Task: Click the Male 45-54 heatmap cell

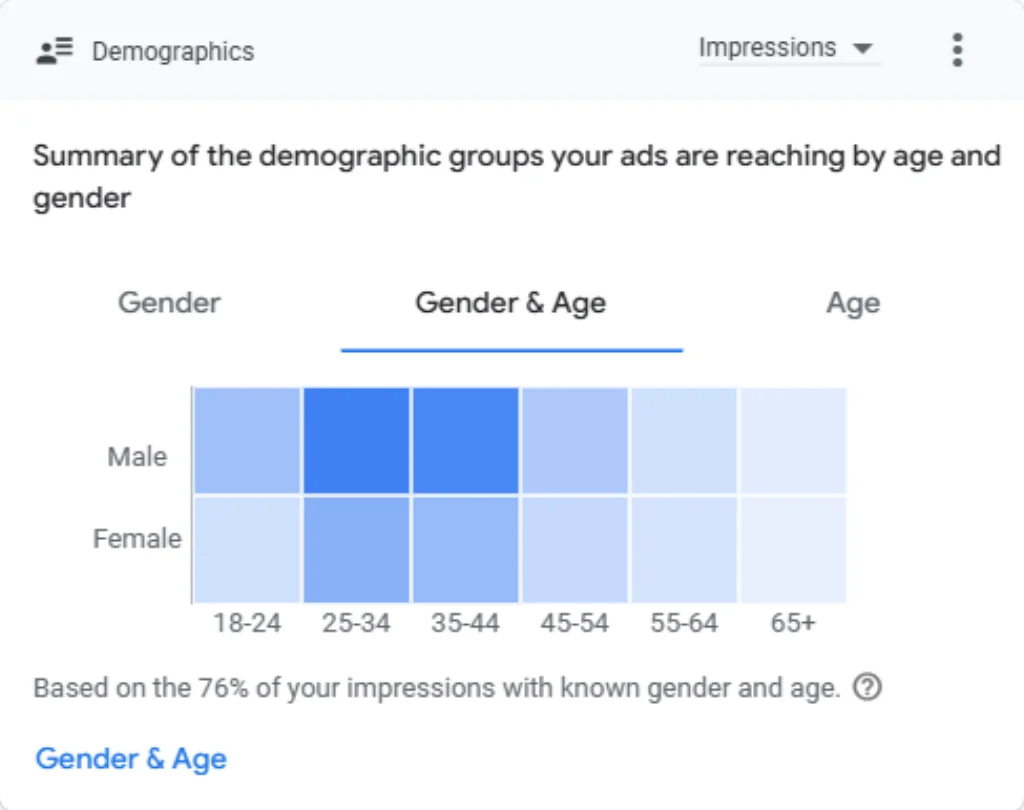Action: coord(575,440)
